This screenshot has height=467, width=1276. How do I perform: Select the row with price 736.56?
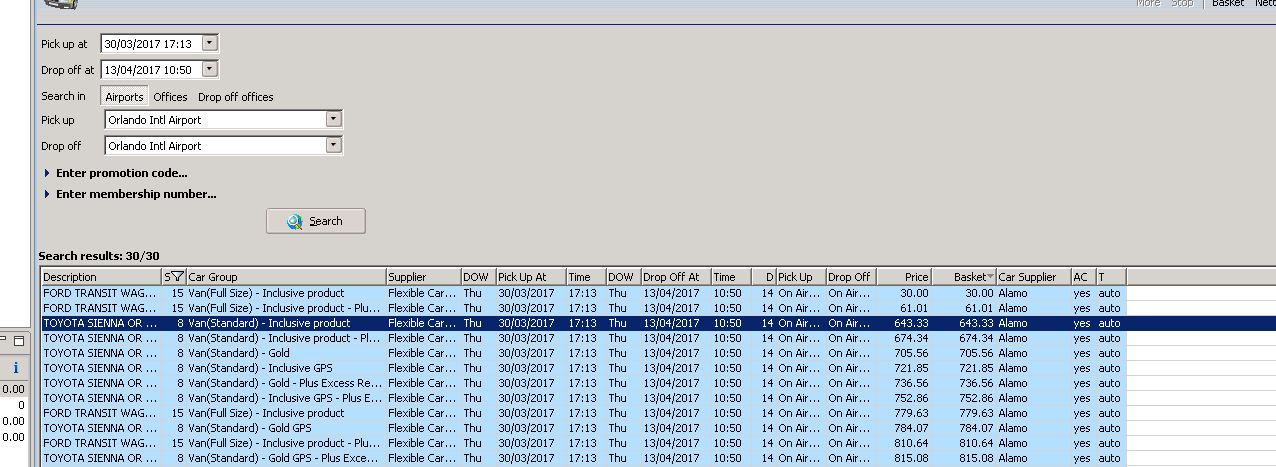pos(584,383)
